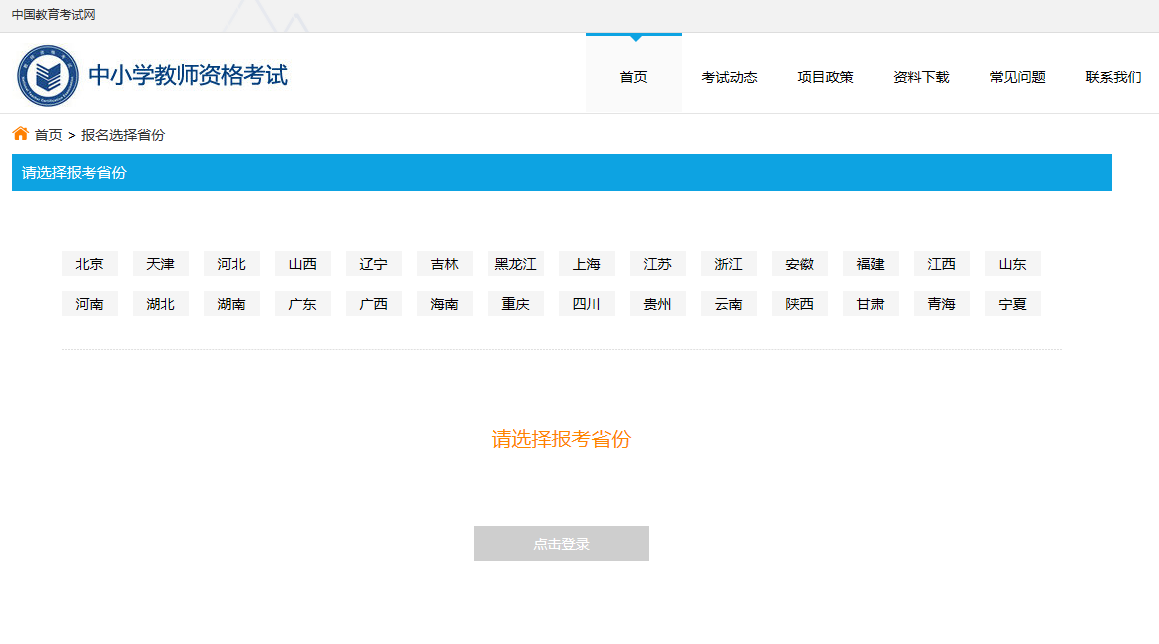Select province 青海
This screenshot has width=1159, height=644.
(x=941, y=304)
